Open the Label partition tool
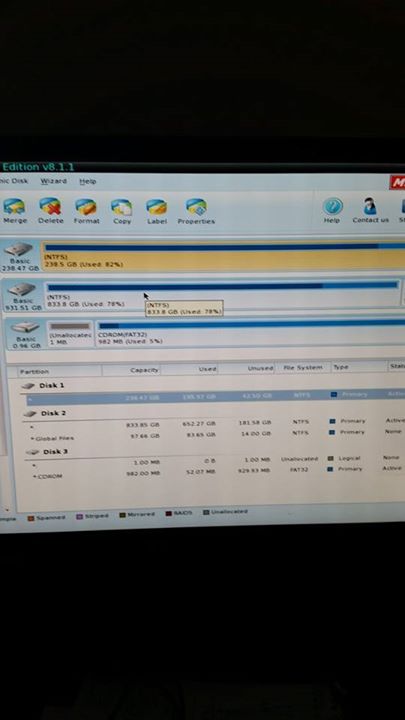Viewport: 405px width, 720px height. [157, 212]
